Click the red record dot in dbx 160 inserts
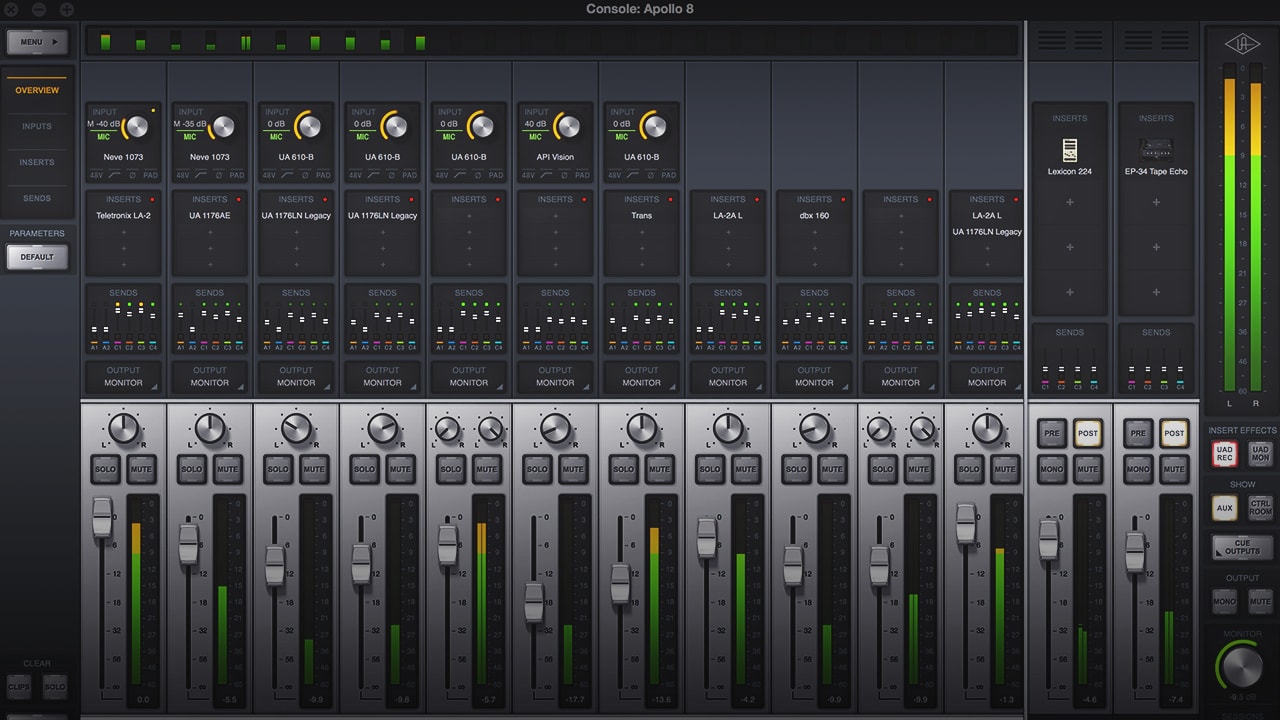This screenshot has height=720, width=1280. click(842, 199)
